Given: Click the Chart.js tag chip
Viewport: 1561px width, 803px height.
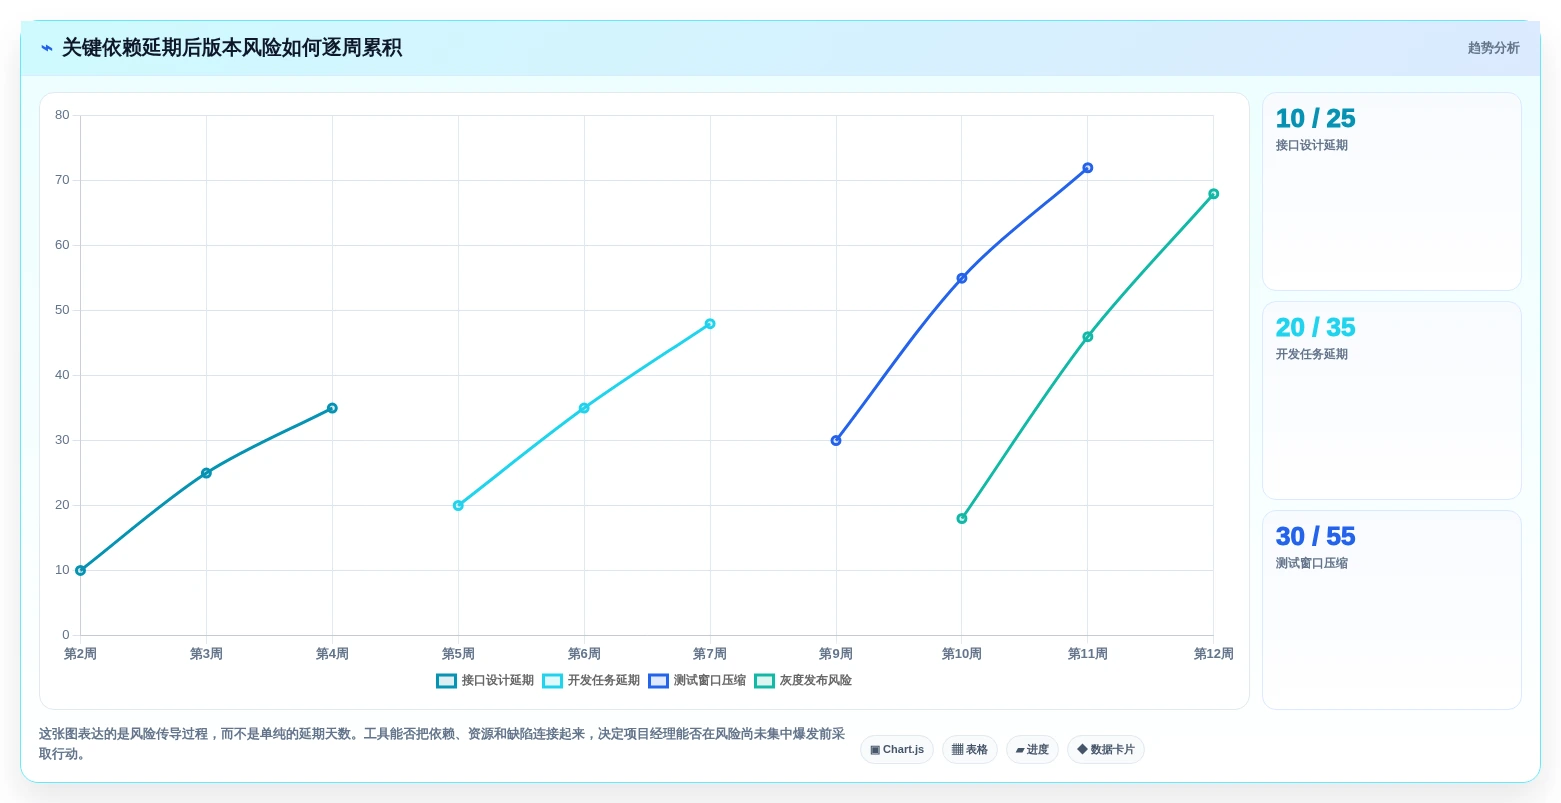Looking at the screenshot, I should pos(897,750).
